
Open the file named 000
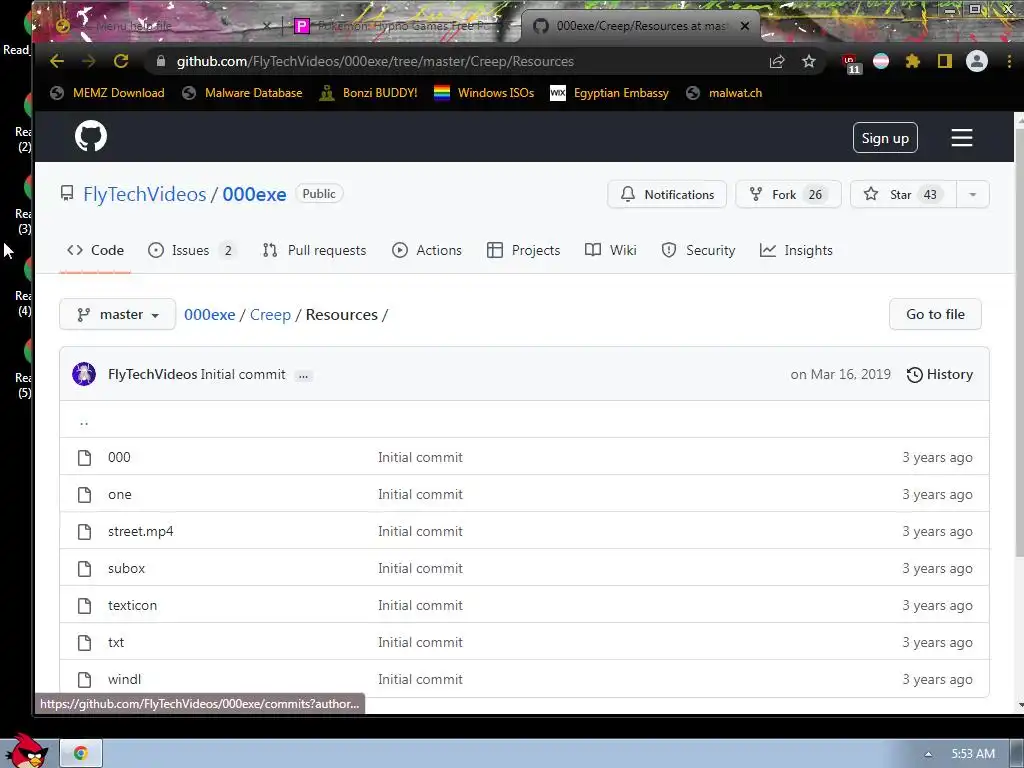[x=119, y=457]
